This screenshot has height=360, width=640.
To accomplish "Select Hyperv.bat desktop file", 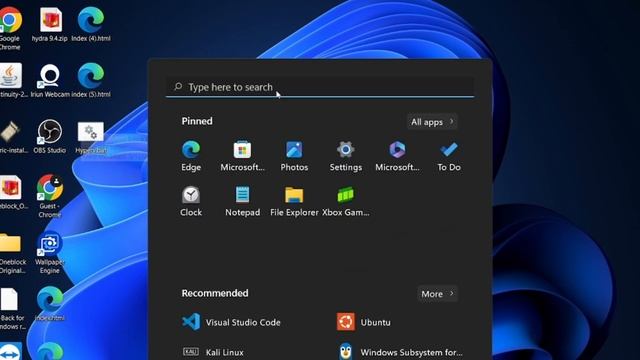I will (x=91, y=137).
